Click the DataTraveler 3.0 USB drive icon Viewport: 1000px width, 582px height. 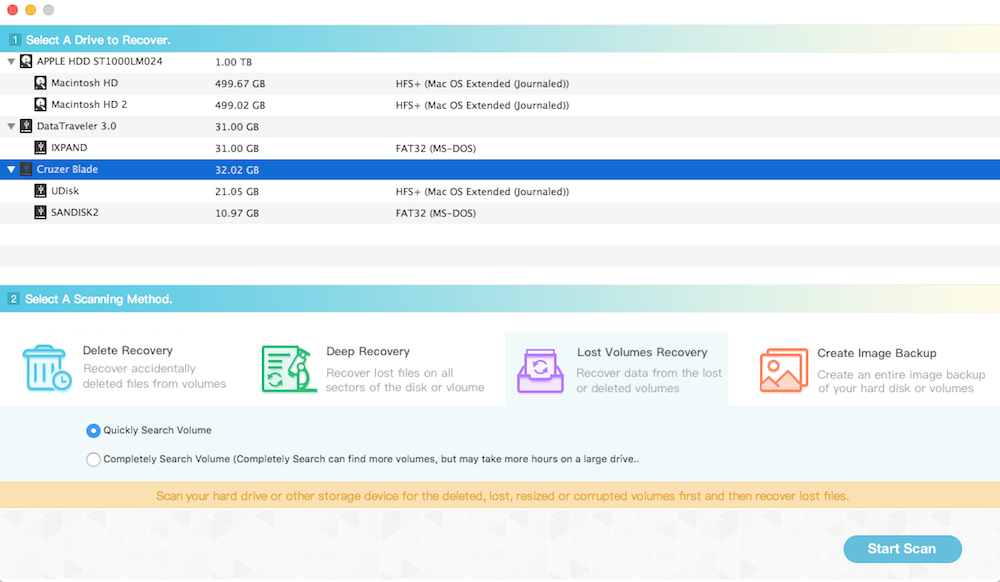click(26, 126)
